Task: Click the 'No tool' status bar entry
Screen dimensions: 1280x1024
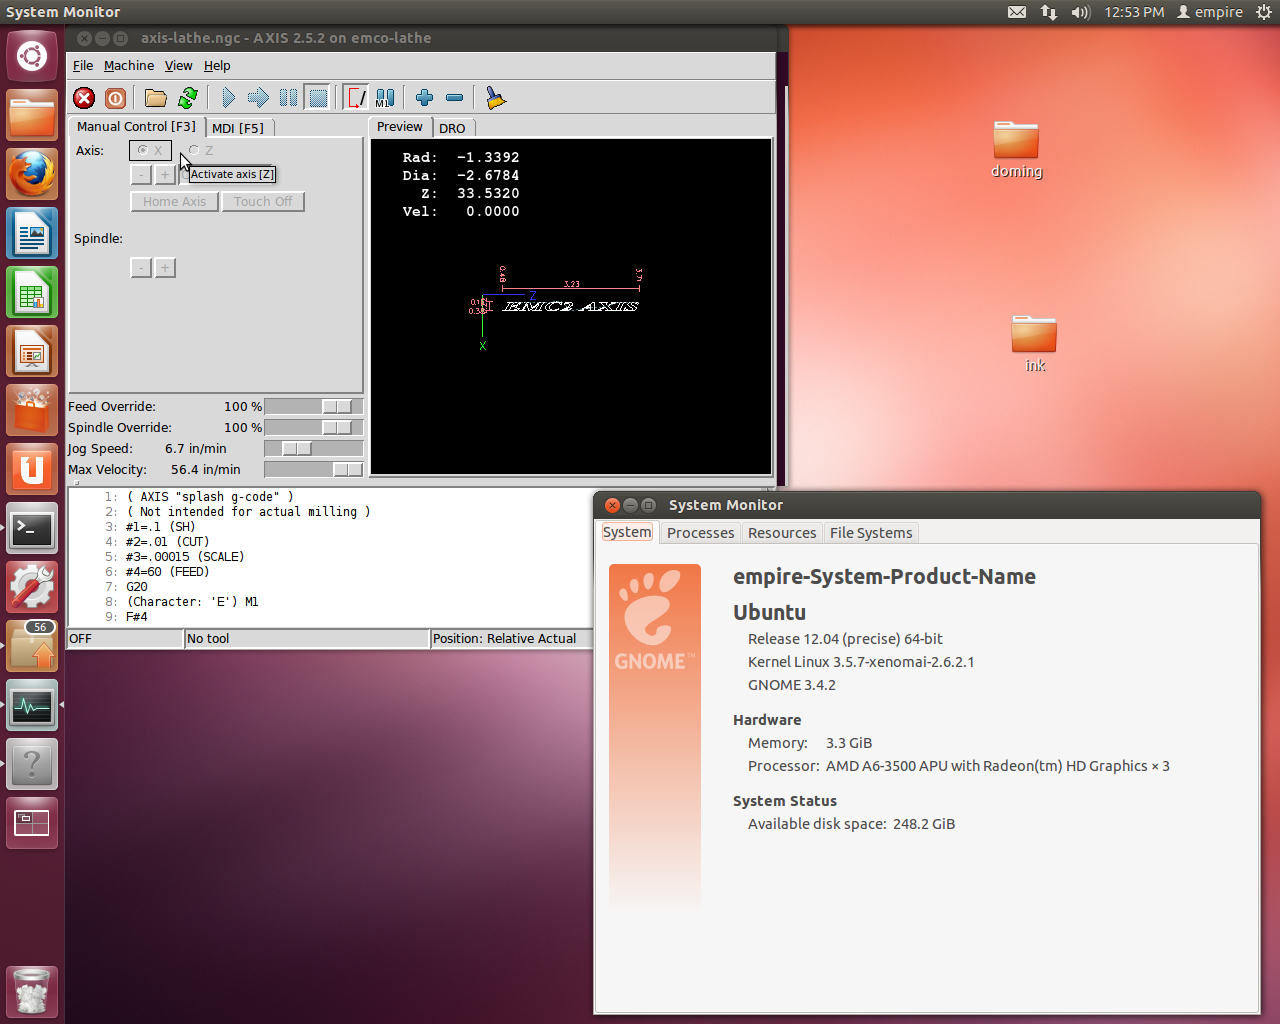Action: point(307,638)
